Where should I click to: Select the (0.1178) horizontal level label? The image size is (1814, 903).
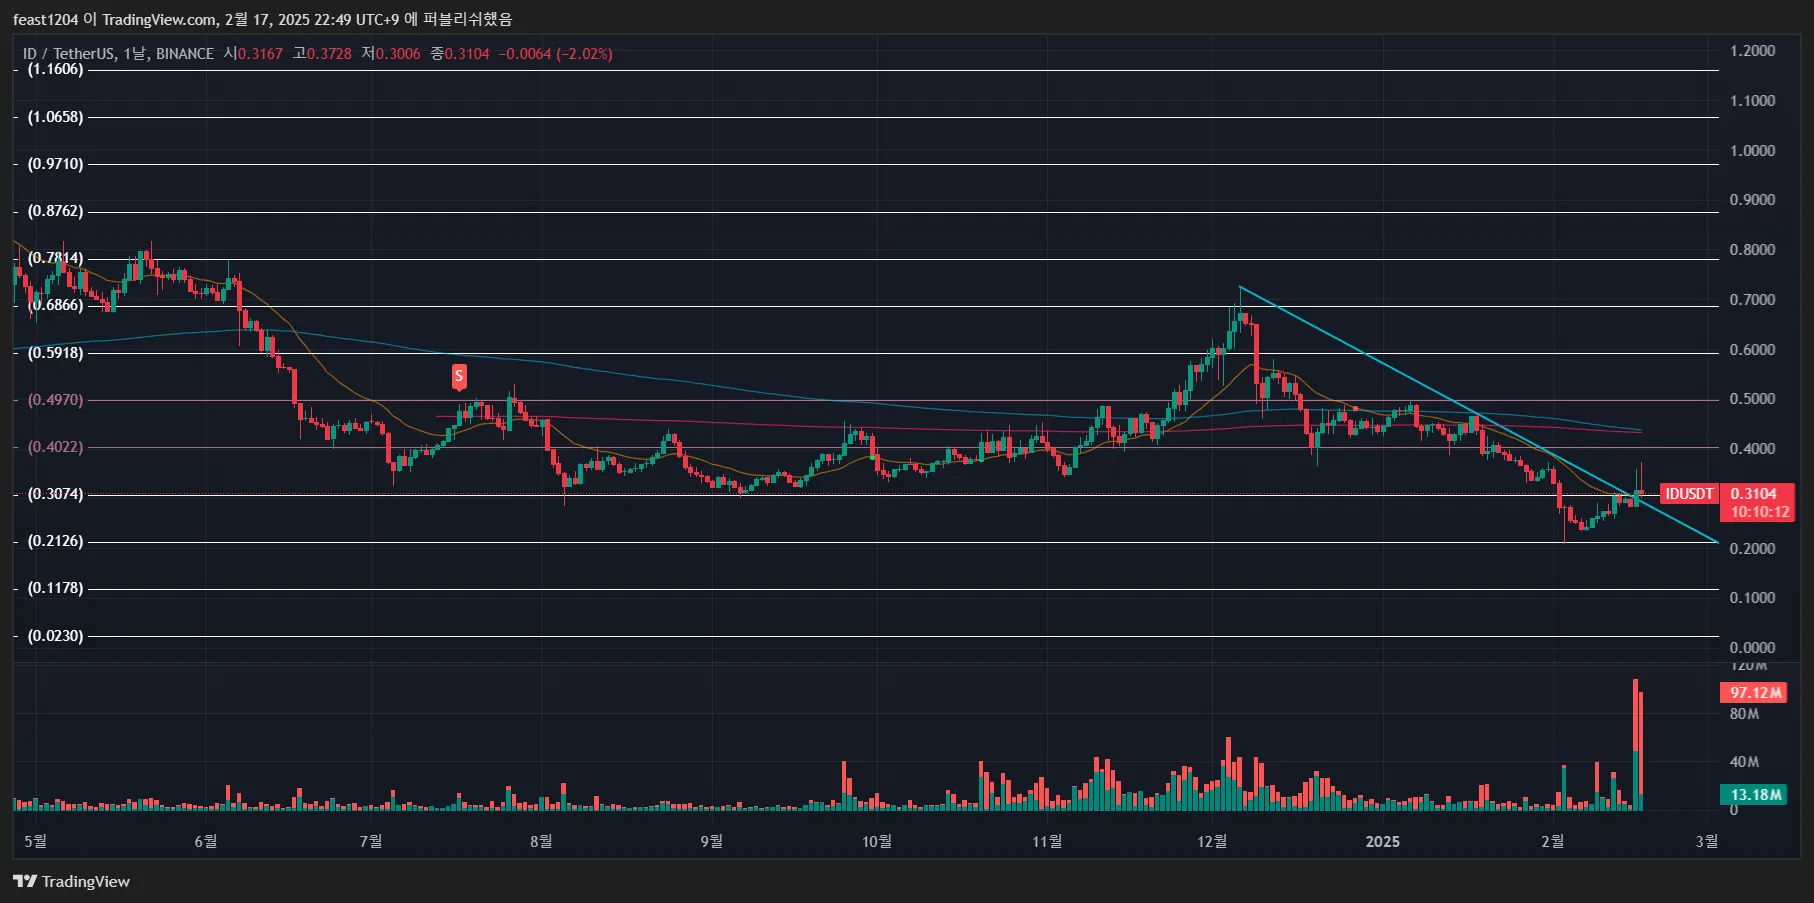coord(56,588)
